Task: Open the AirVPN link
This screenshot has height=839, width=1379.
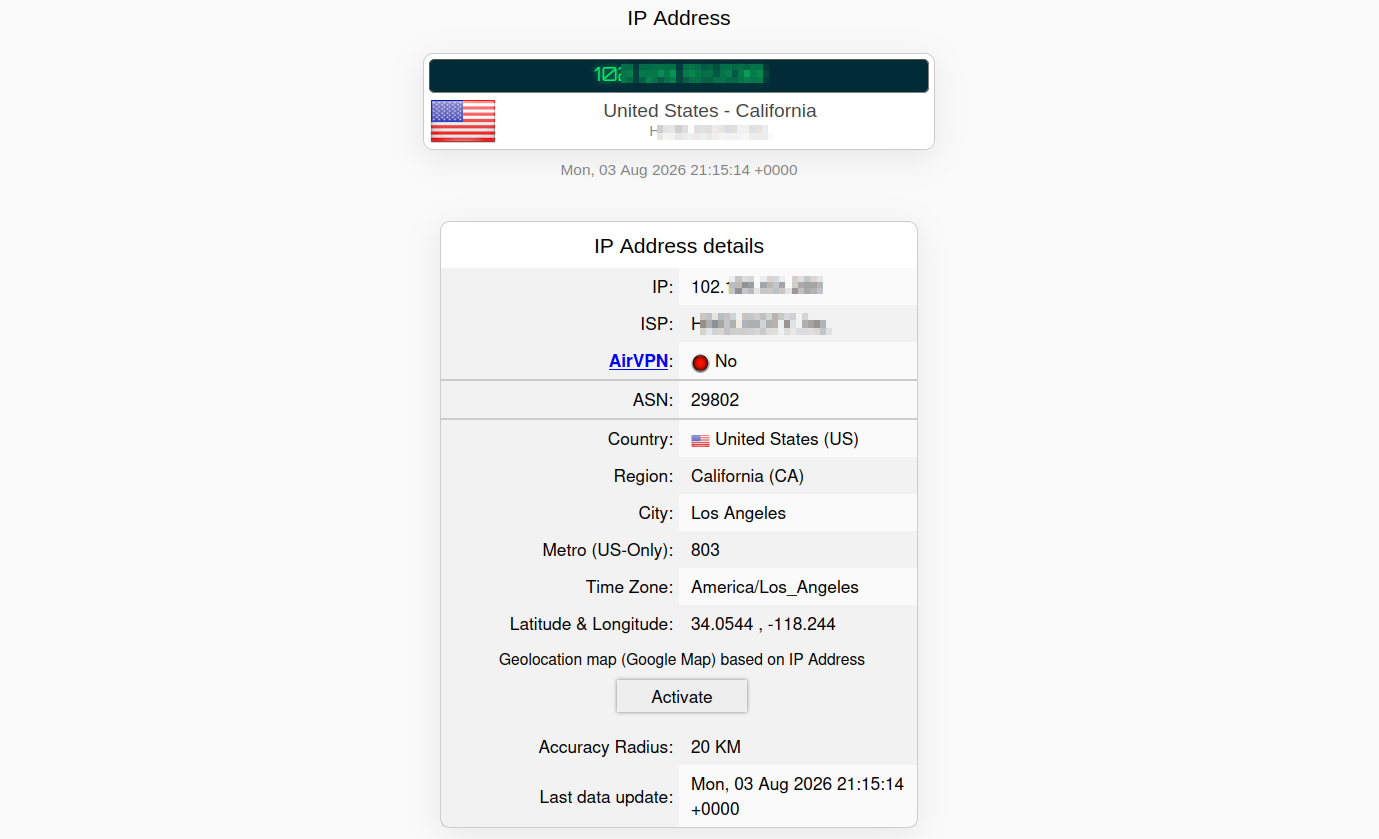Action: [x=638, y=361]
